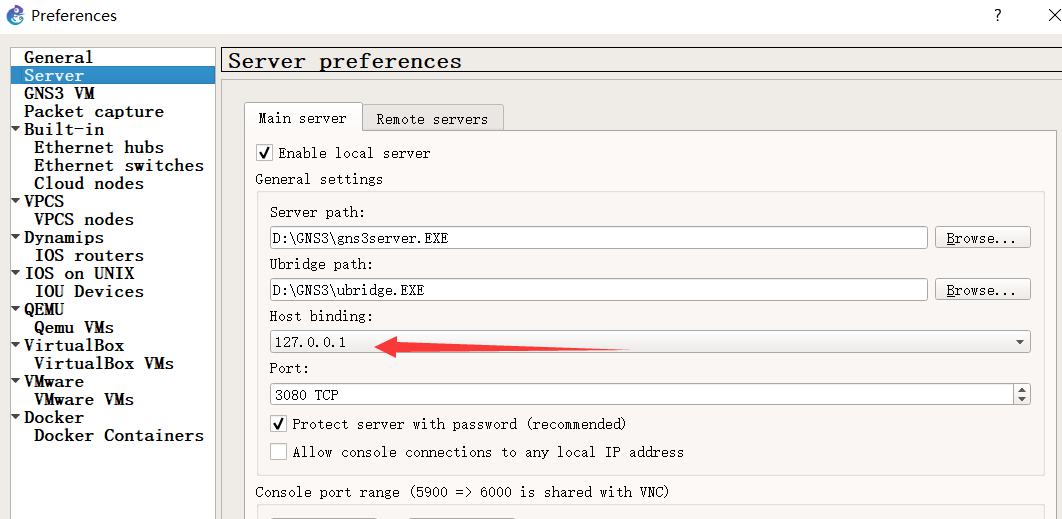Viewport: 1062px width, 519px height.
Task: Collapse the Dynamips tree group
Action: 17,236
